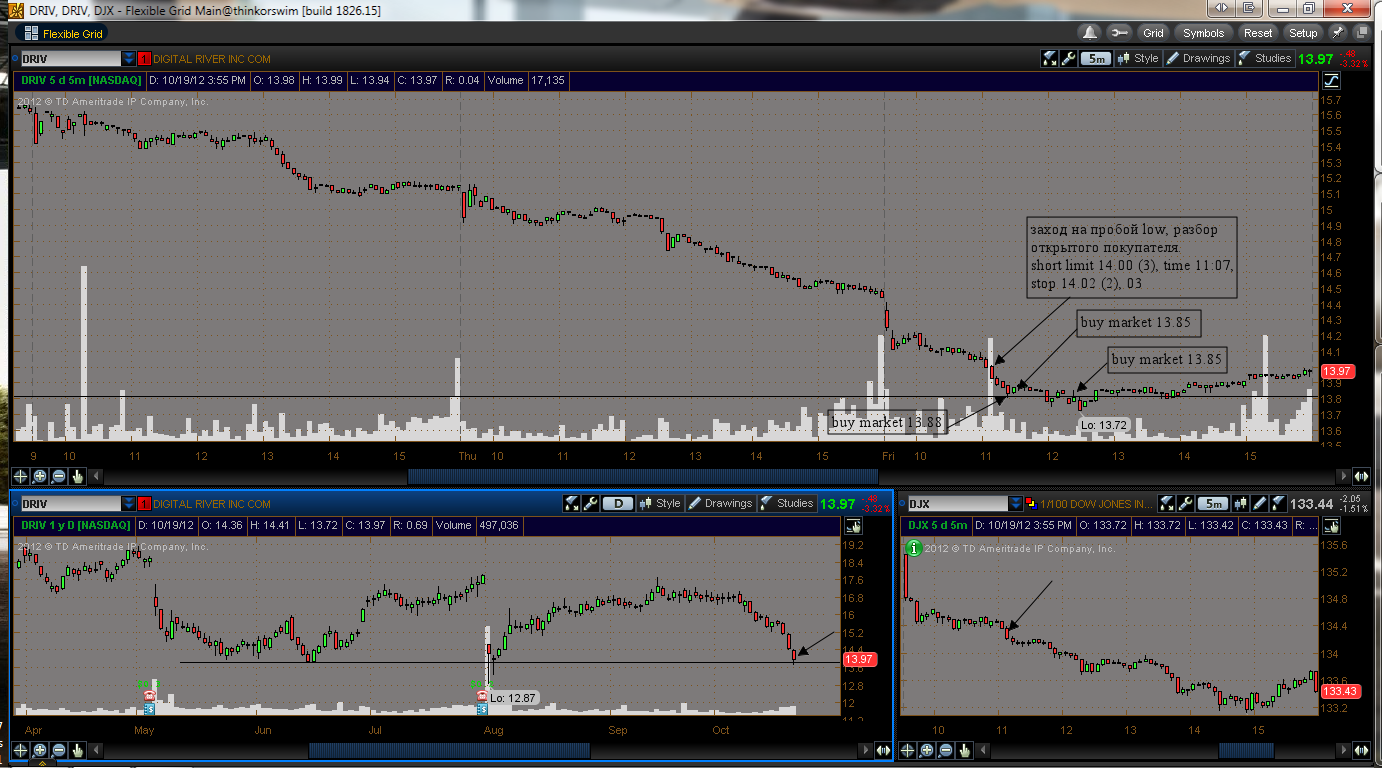Select the hand pointer tool under top chart
This screenshot has height=768, width=1382.
(77, 477)
